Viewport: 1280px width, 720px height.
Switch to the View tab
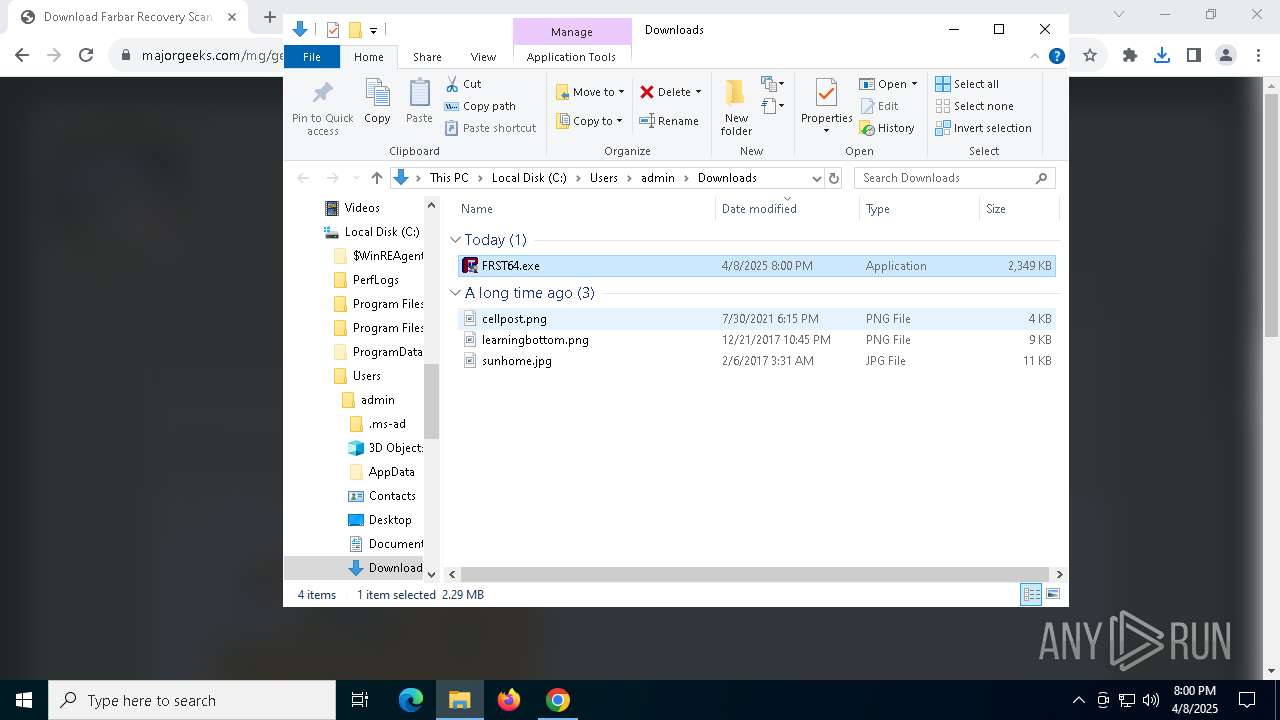tap(483, 57)
